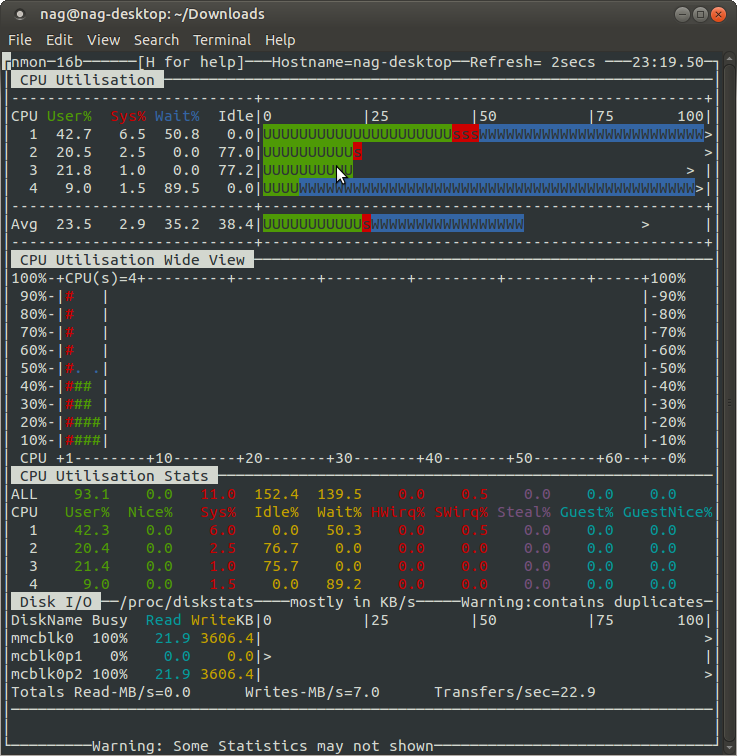Close the terminal window
This screenshot has height=756, width=737.
pyautogui.click(x=718, y=14)
